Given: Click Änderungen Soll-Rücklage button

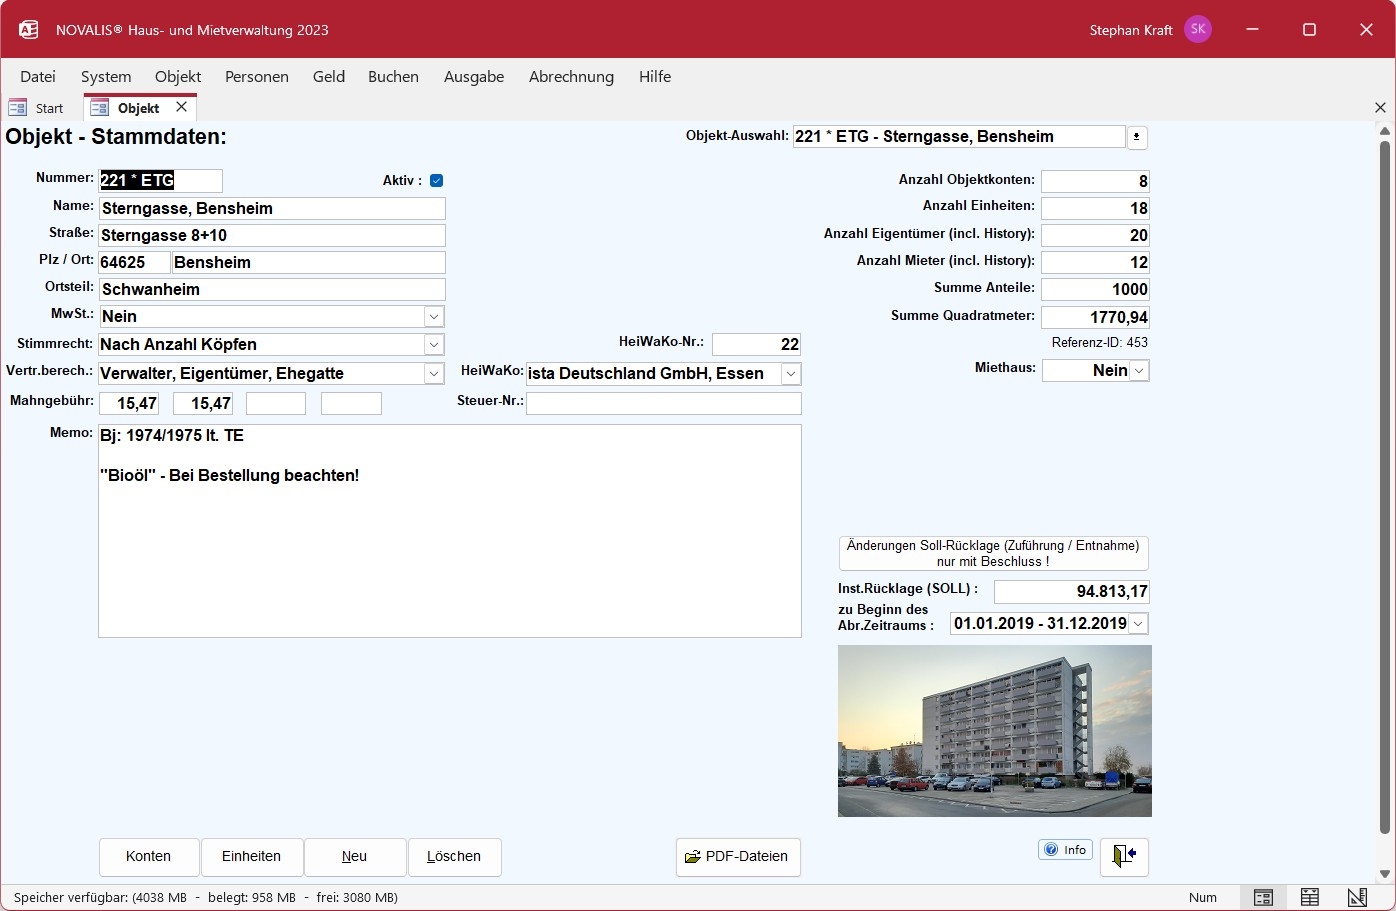Looking at the screenshot, I should point(993,553).
